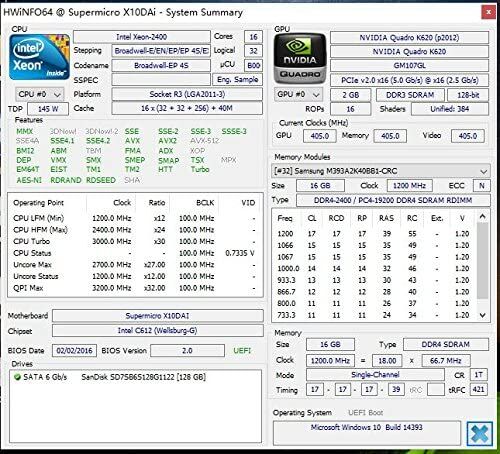Image resolution: width=500 pixels, height=454 pixels.
Task: Click the cache 16 x (32 + 32 + 256) + 40M field
Action: coord(187,108)
